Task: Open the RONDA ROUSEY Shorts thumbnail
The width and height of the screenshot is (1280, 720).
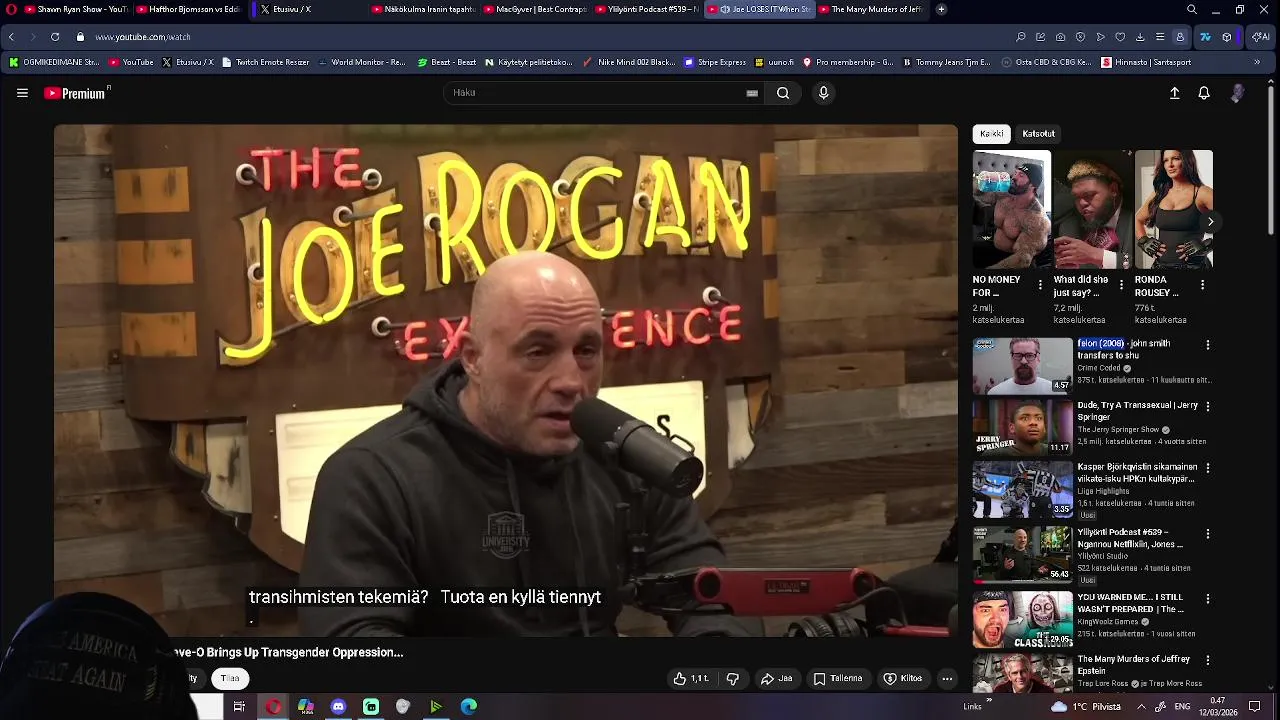Action: pyautogui.click(x=1174, y=210)
